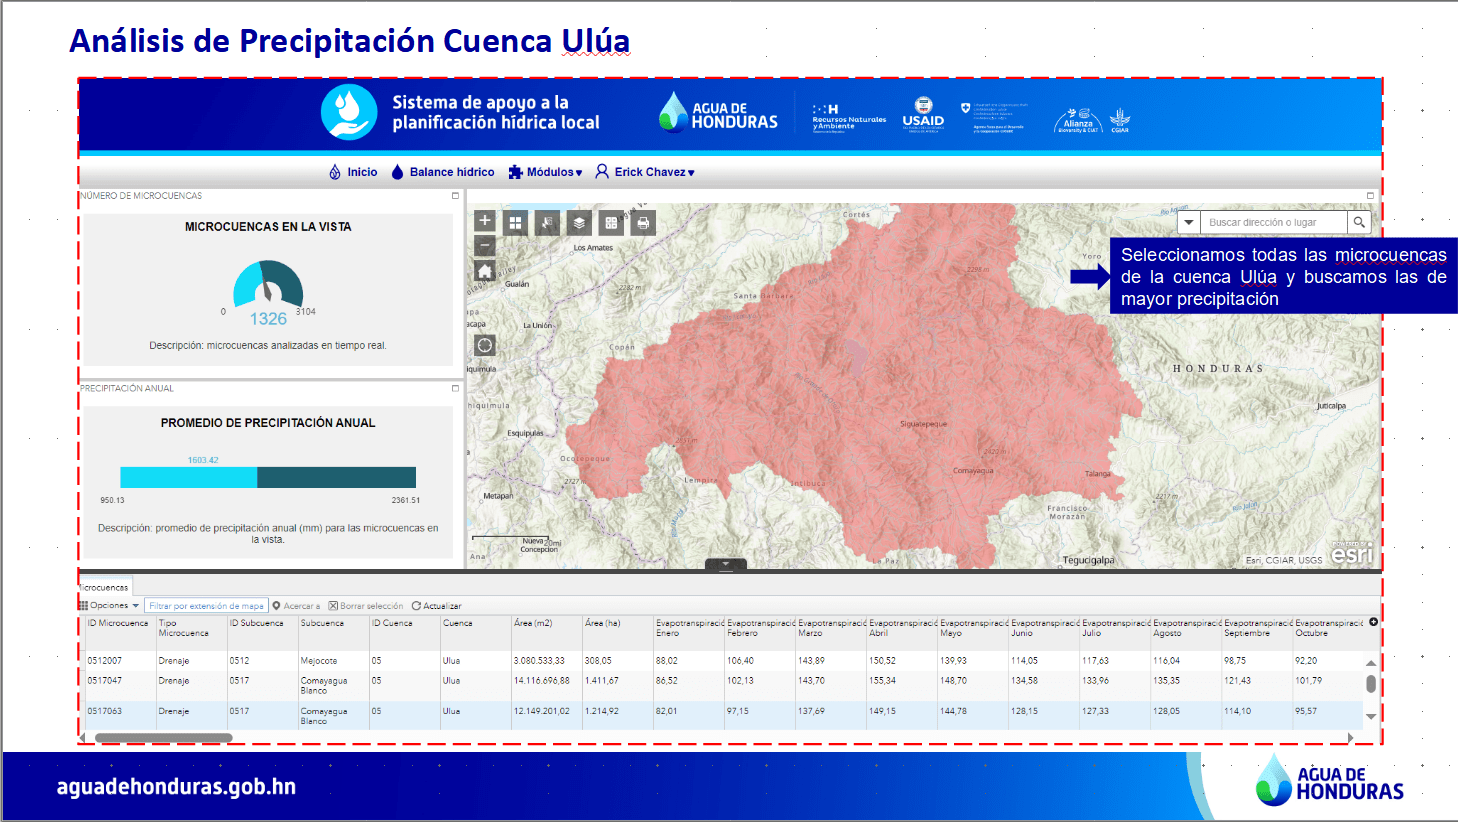
Task: Open the basemap gallery grid icon
Action: [515, 223]
